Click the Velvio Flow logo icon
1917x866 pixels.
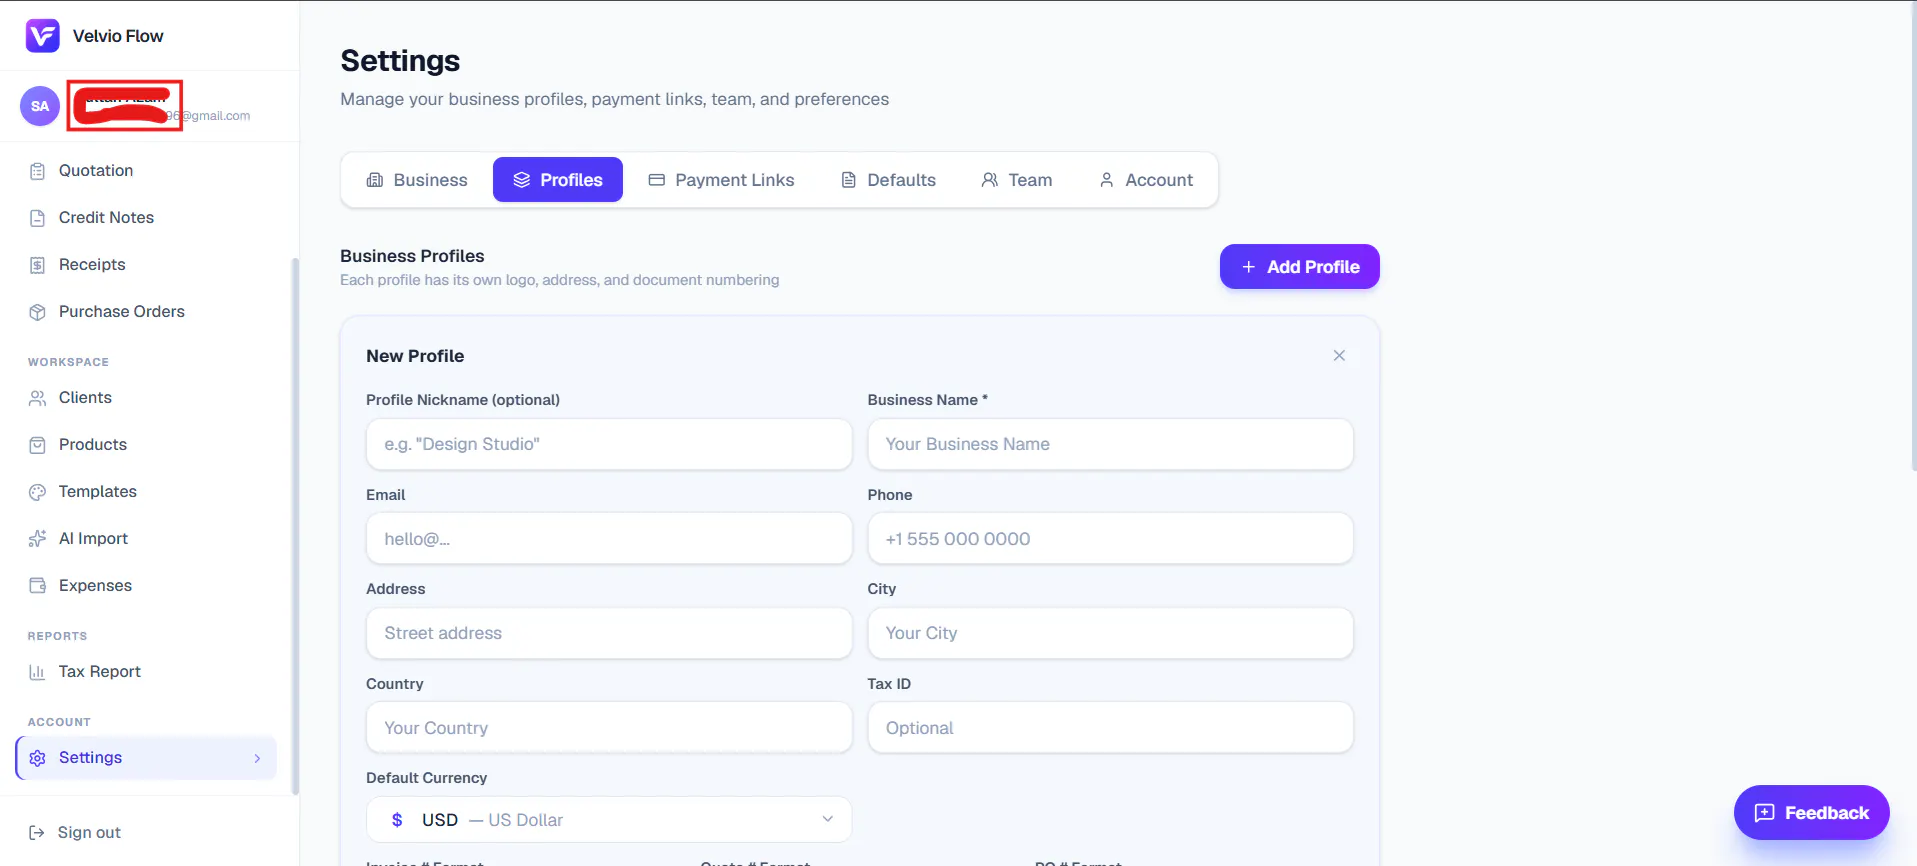(x=42, y=36)
